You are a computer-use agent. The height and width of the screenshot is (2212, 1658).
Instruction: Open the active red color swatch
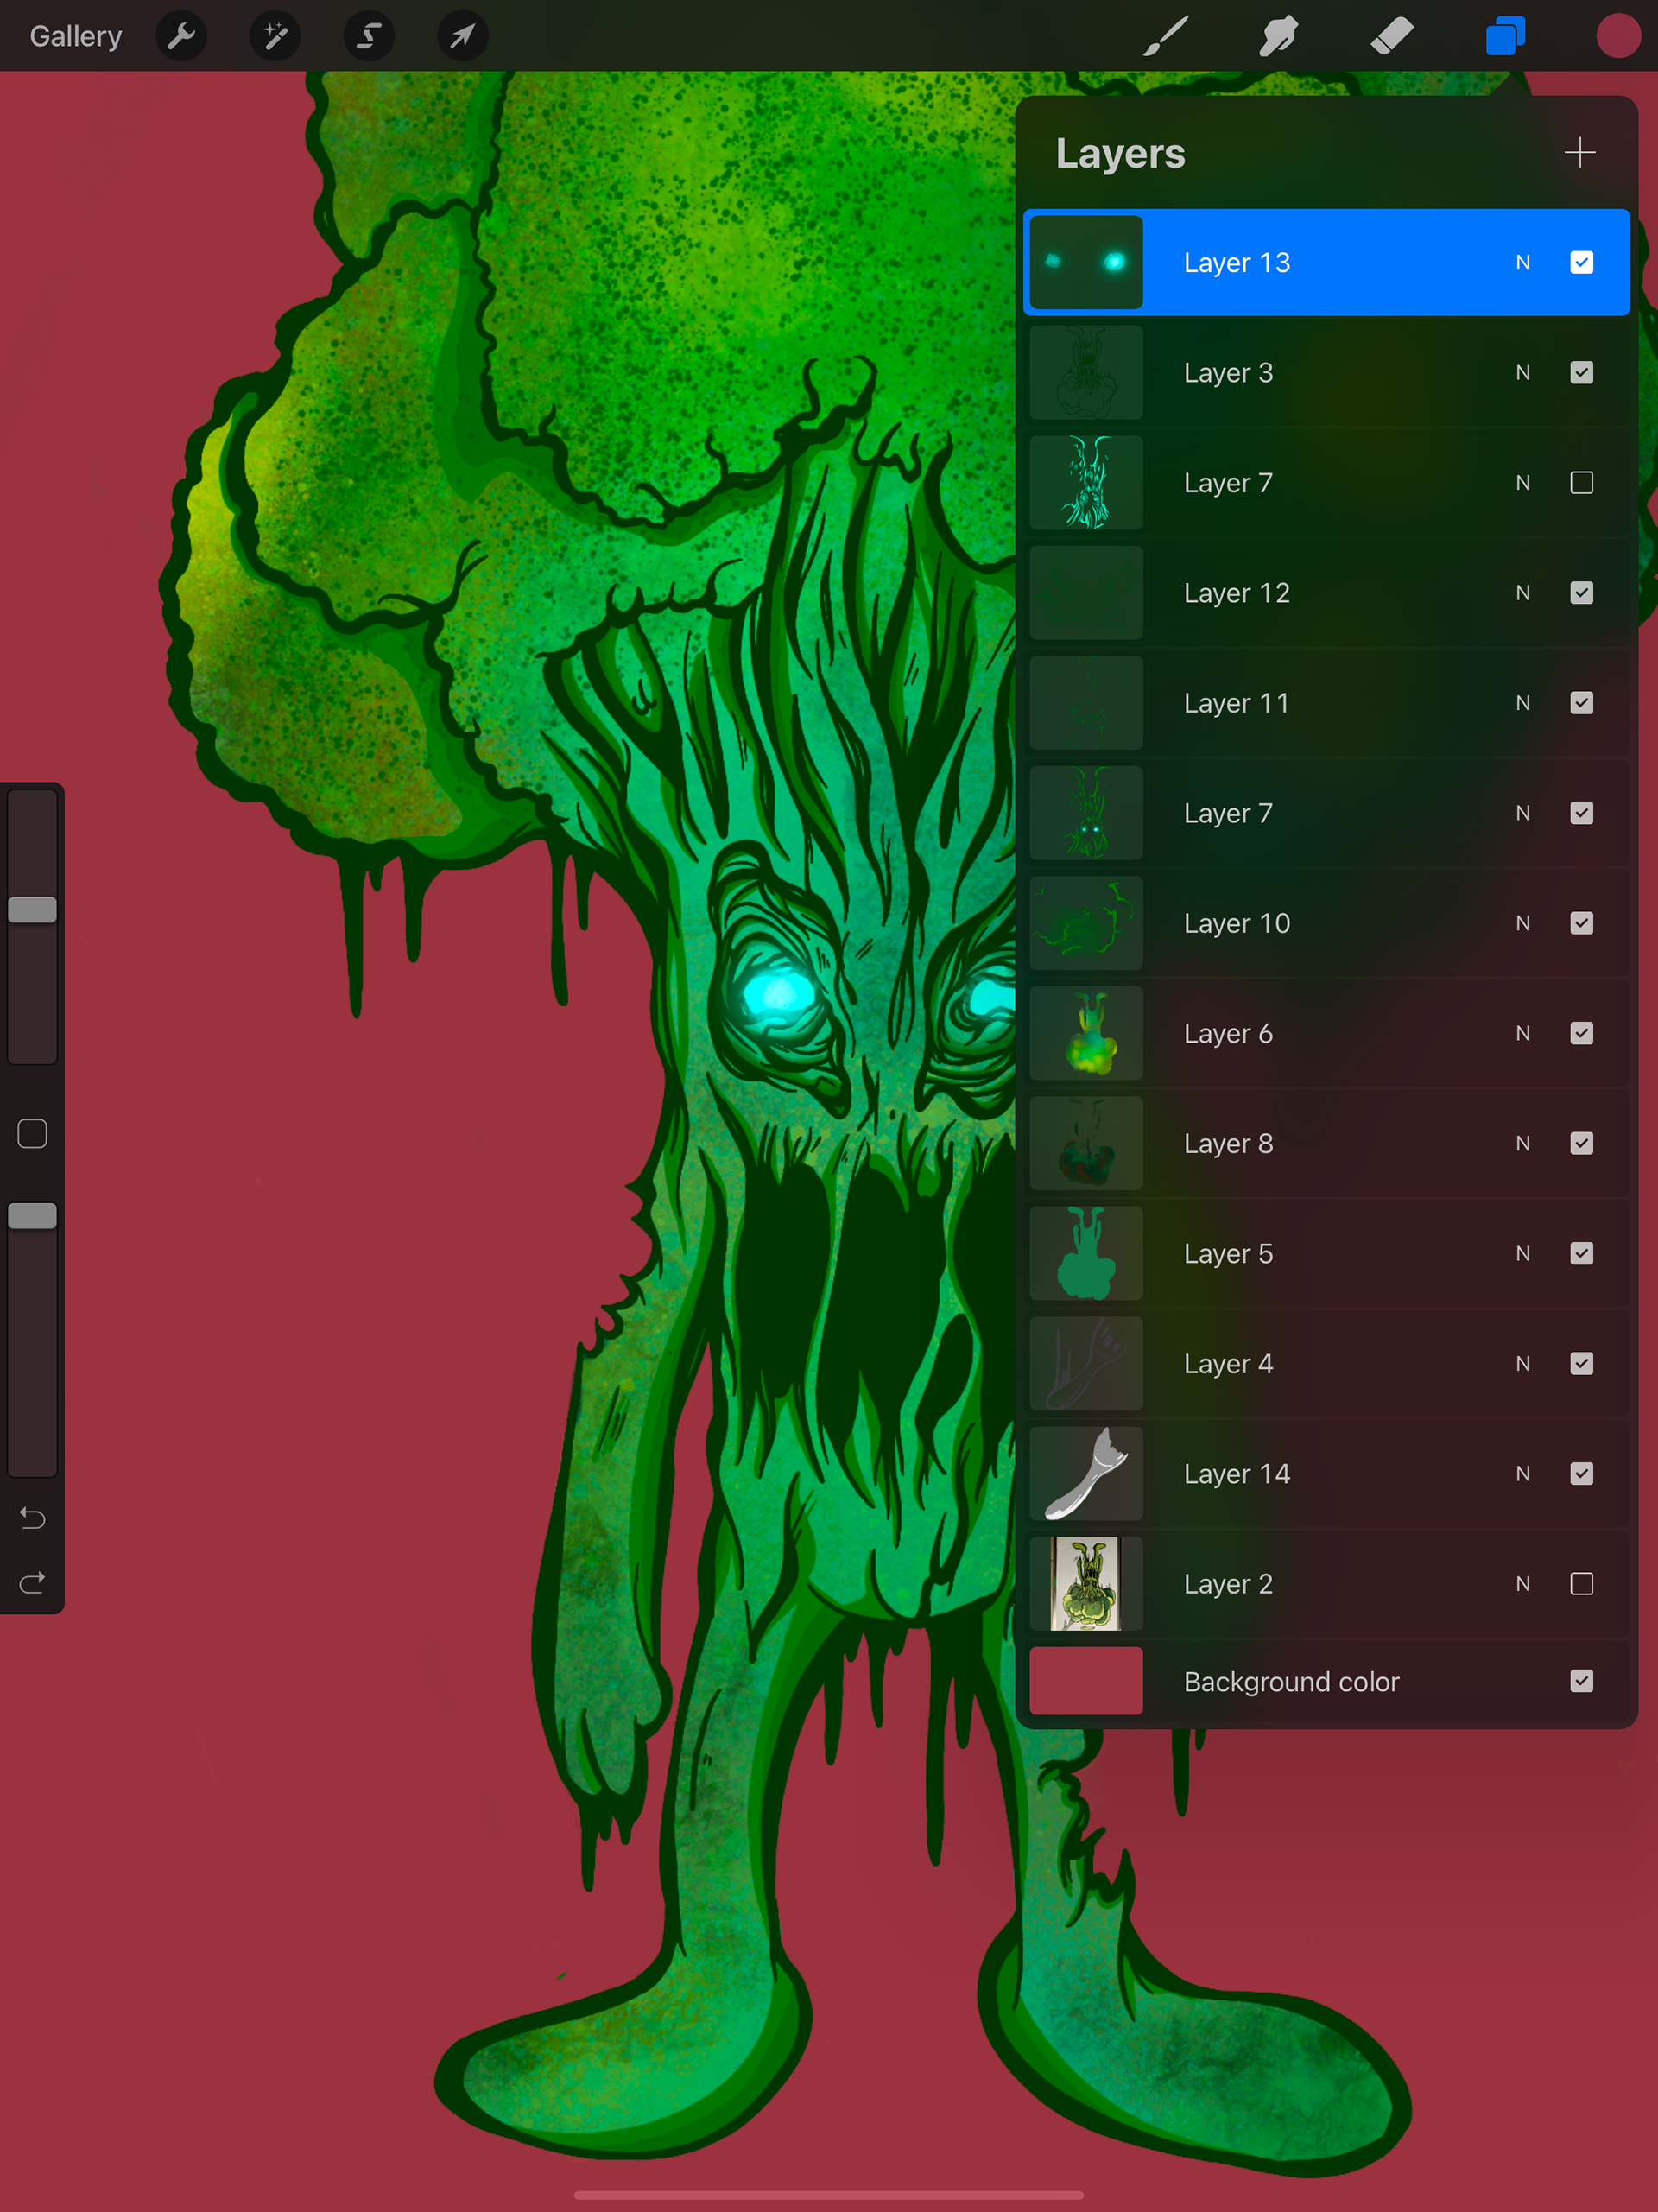point(1617,37)
